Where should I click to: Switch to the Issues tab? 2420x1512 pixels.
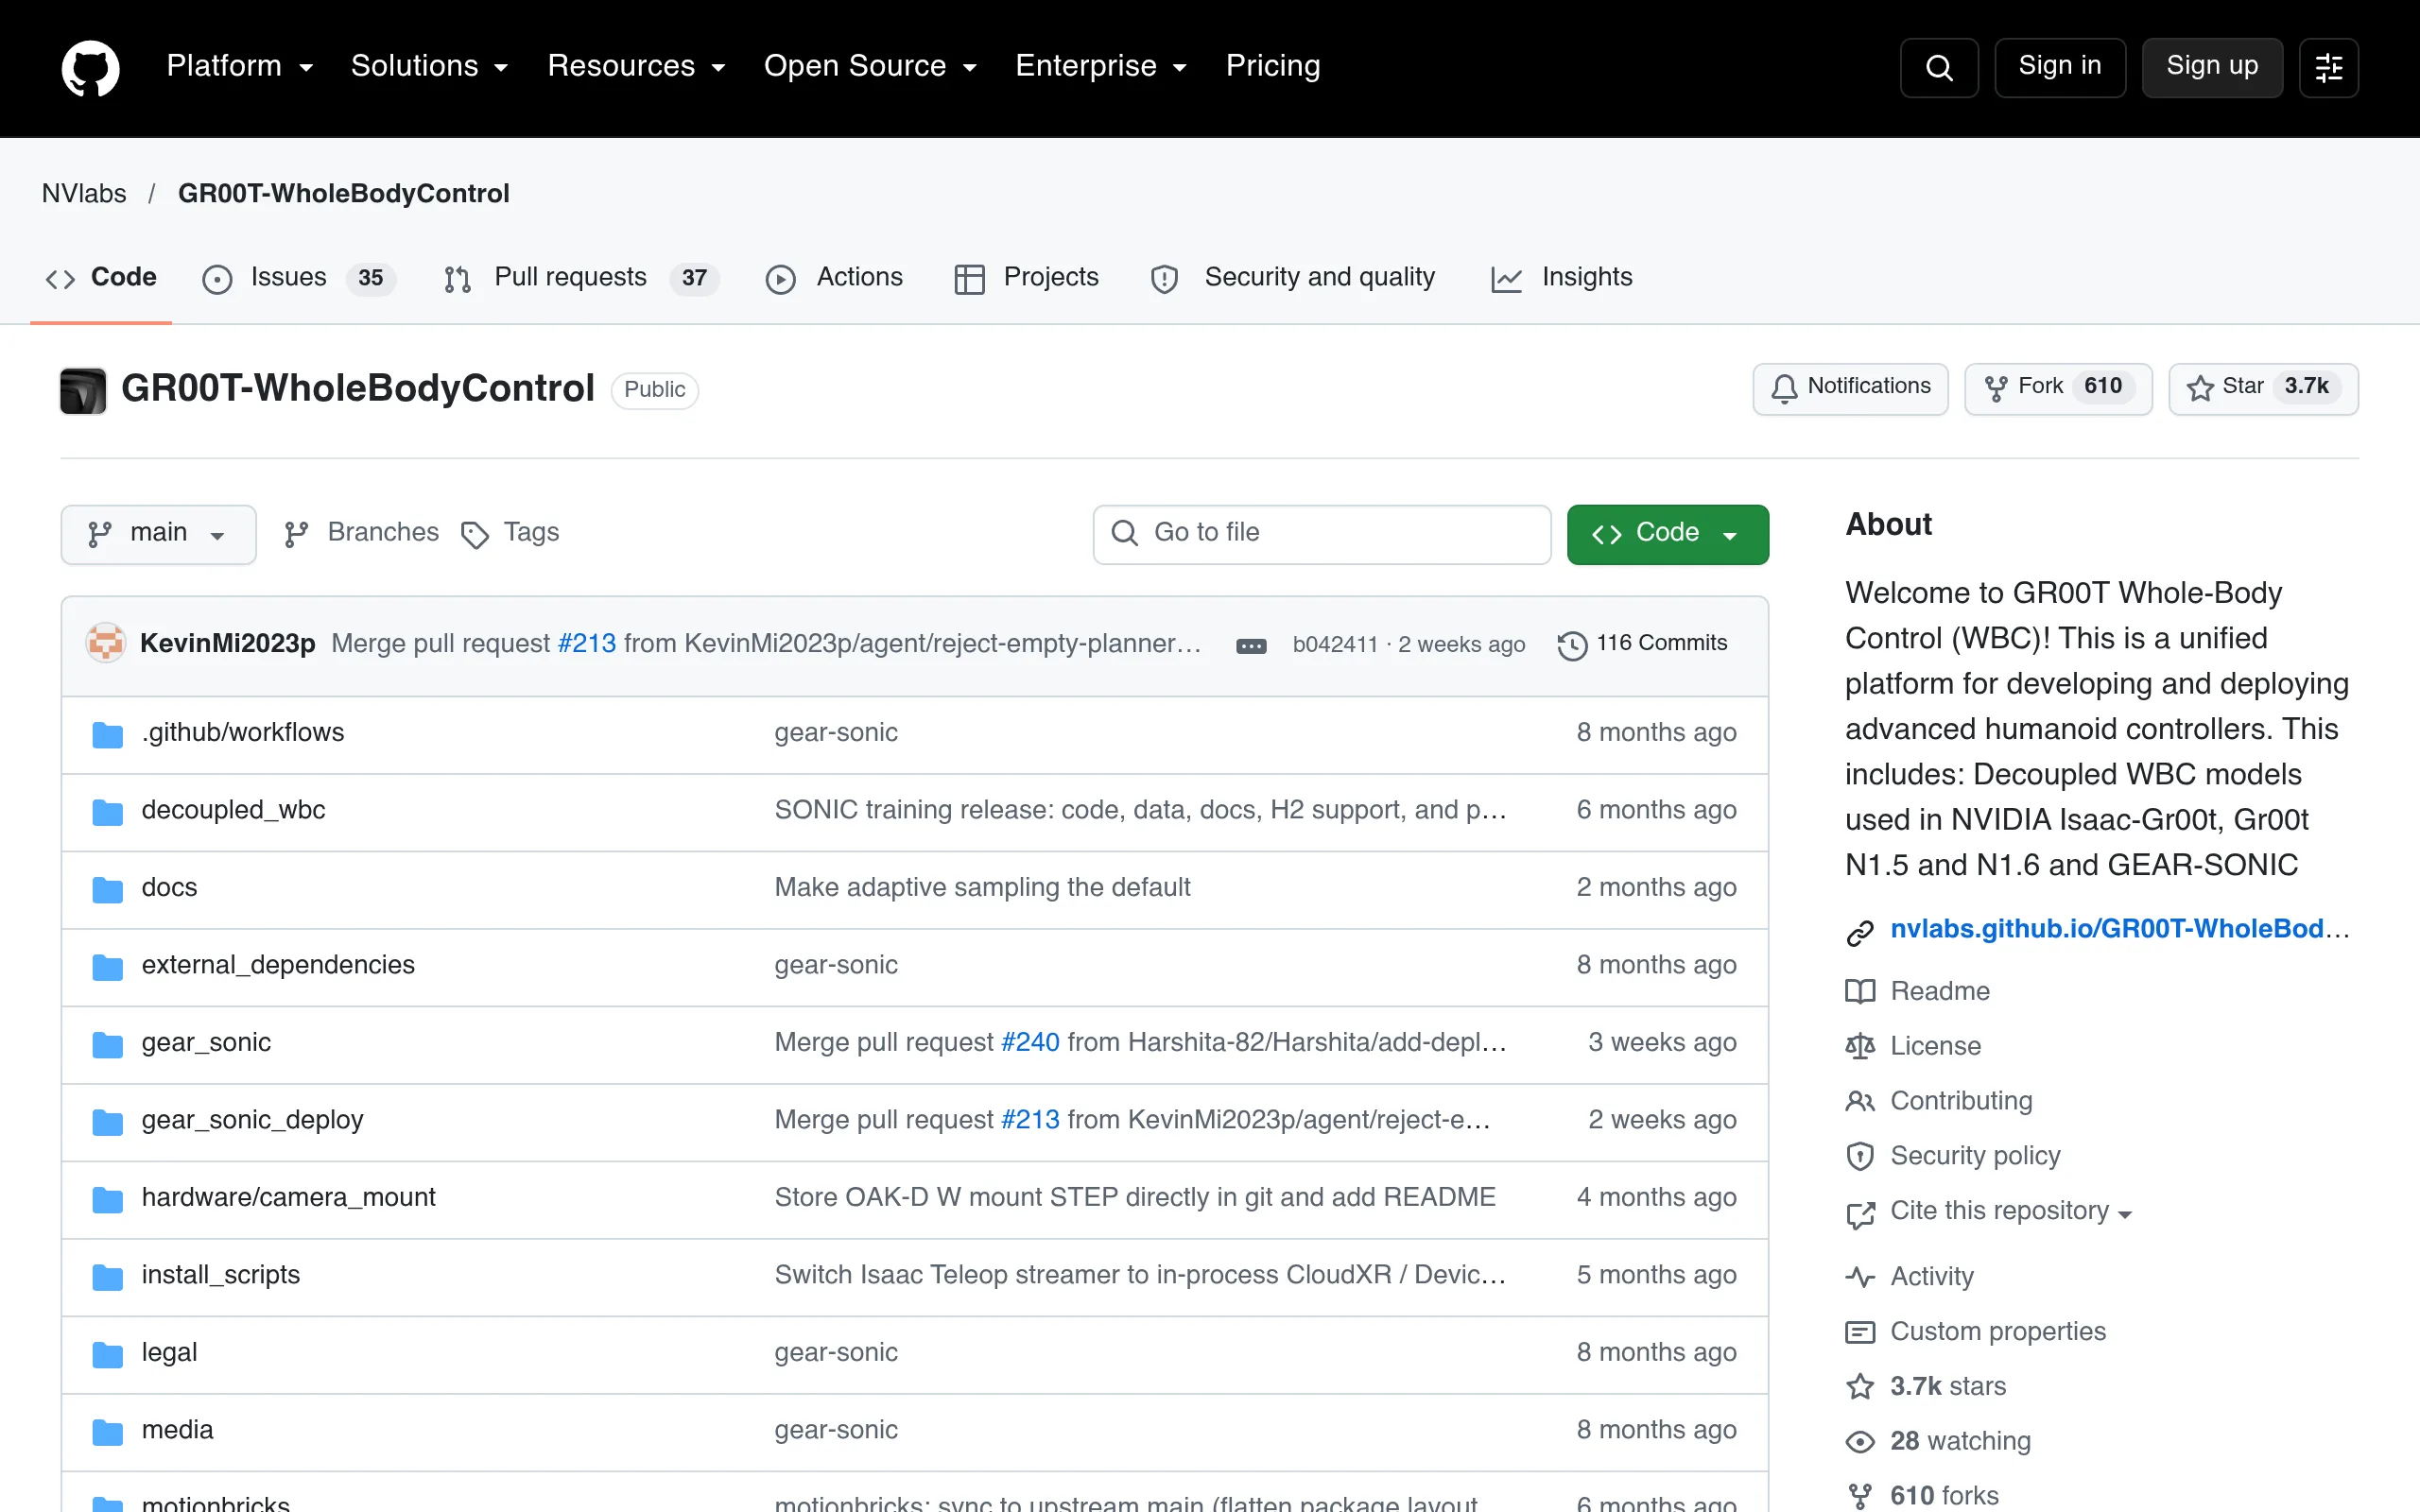coord(299,278)
